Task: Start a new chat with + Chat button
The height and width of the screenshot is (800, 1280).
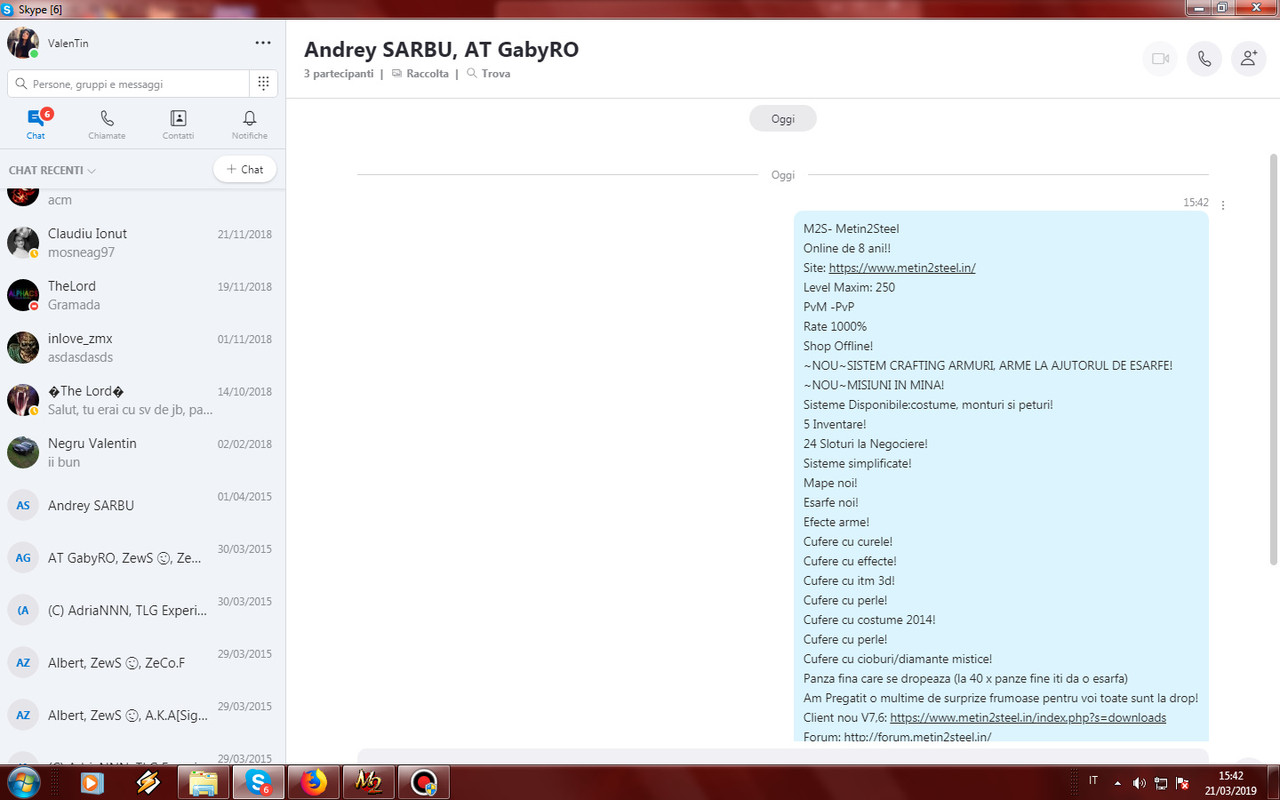Action: (245, 169)
